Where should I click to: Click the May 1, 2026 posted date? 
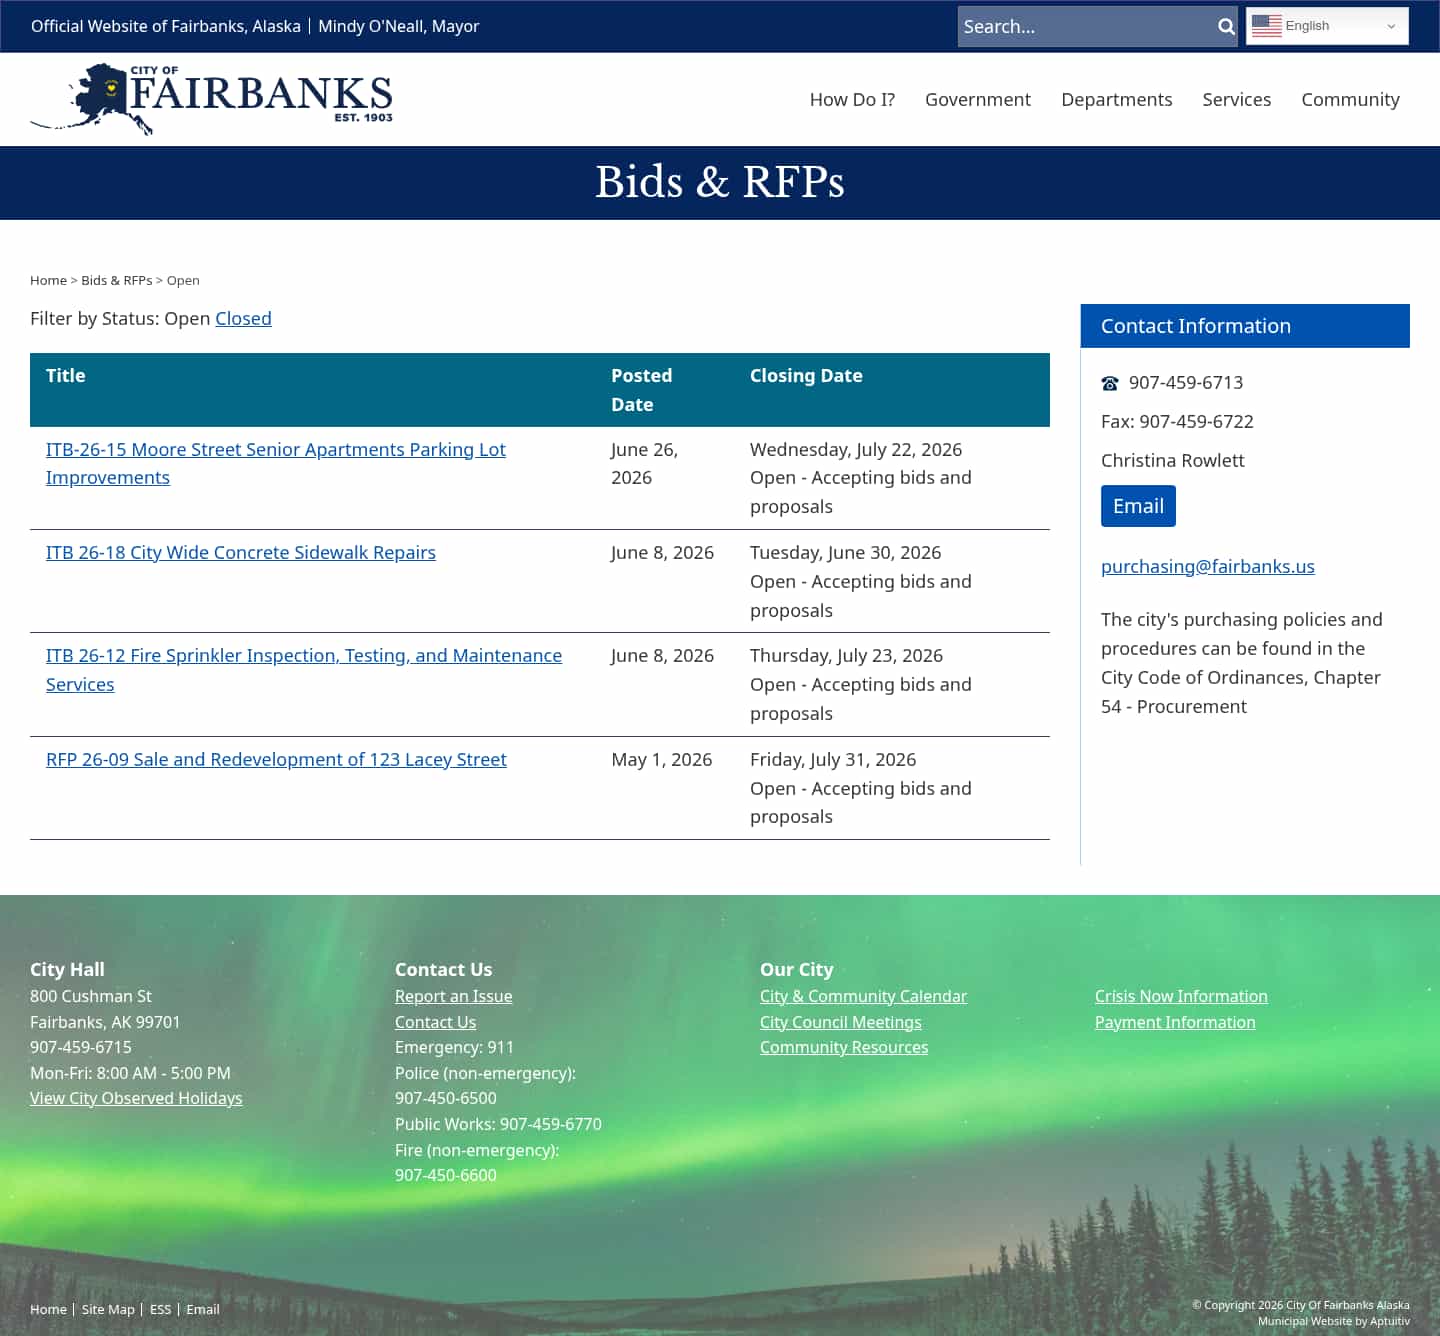pyautogui.click(x=662, y=760)
